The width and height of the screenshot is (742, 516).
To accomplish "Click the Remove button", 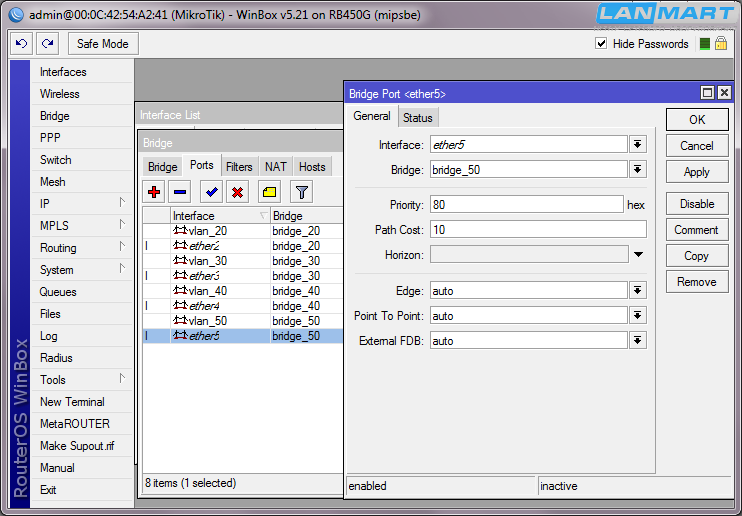I will (697, 282).
